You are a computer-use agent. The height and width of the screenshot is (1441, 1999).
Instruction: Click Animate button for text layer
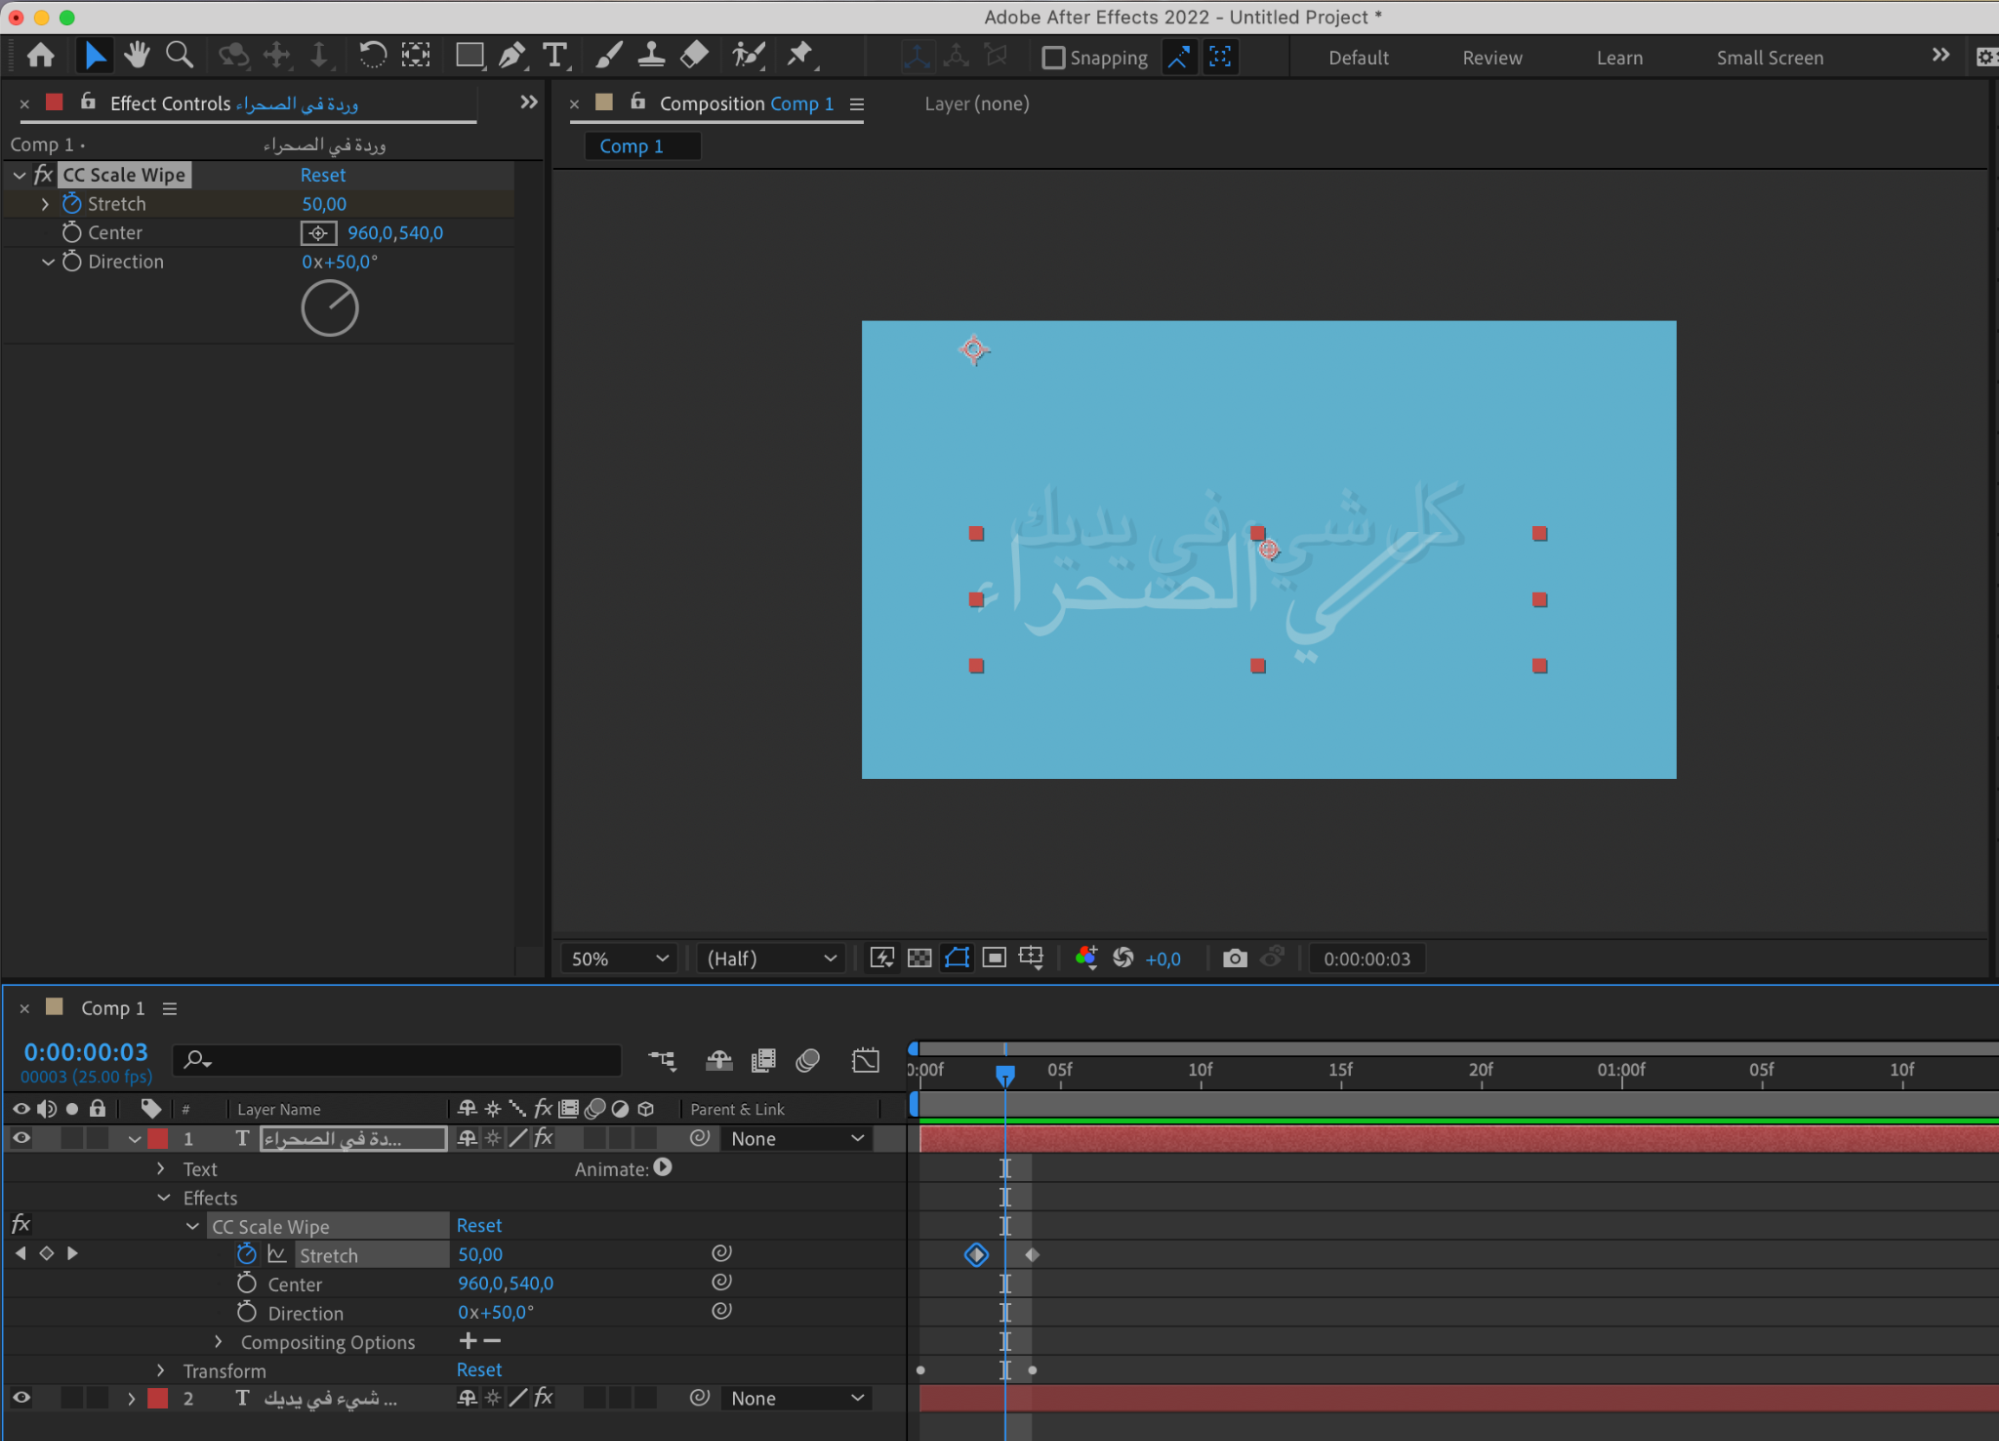coord(663,1168)
